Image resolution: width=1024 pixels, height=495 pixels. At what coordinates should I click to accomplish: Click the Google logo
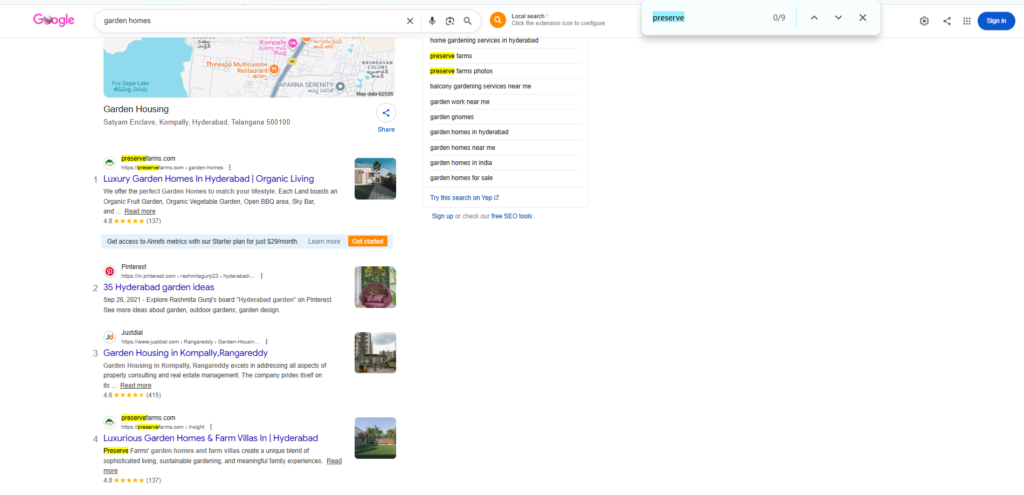(54, 20)
